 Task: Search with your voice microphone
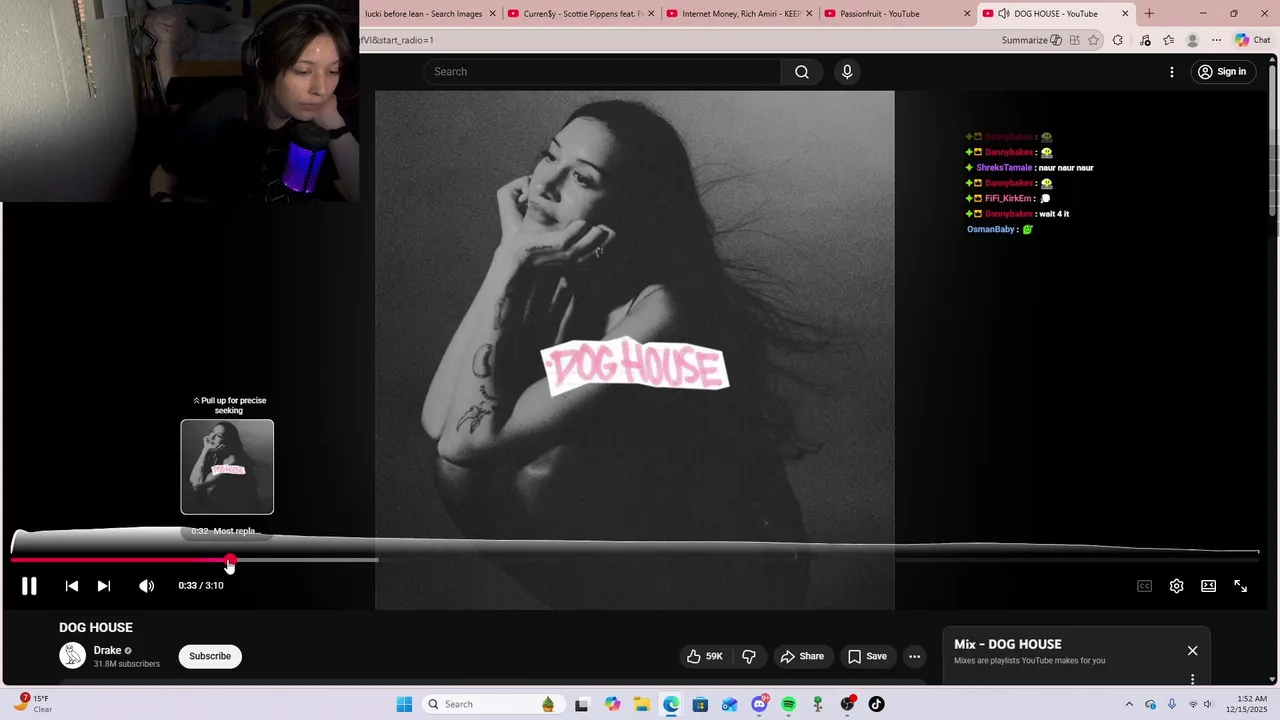tap(847, 72)
